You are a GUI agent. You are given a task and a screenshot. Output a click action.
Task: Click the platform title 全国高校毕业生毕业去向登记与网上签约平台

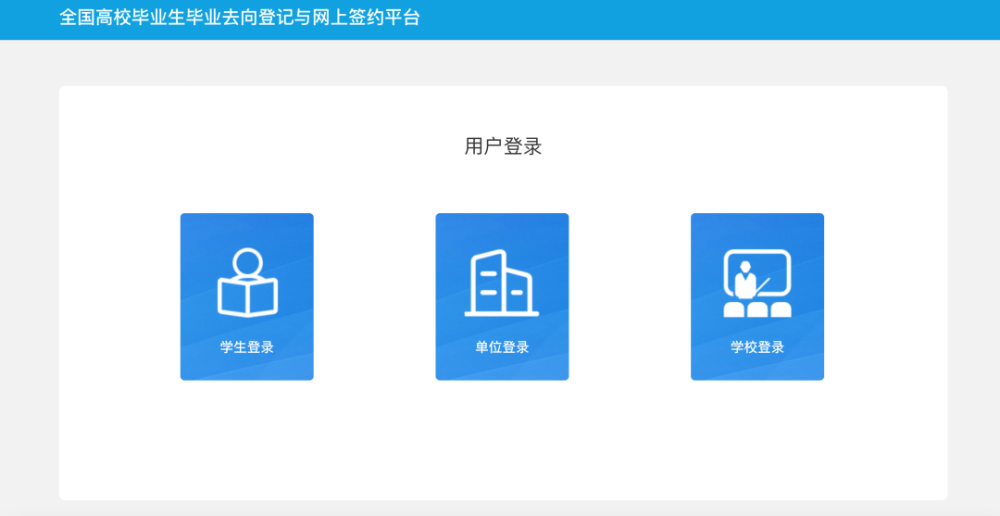(240, 17)
